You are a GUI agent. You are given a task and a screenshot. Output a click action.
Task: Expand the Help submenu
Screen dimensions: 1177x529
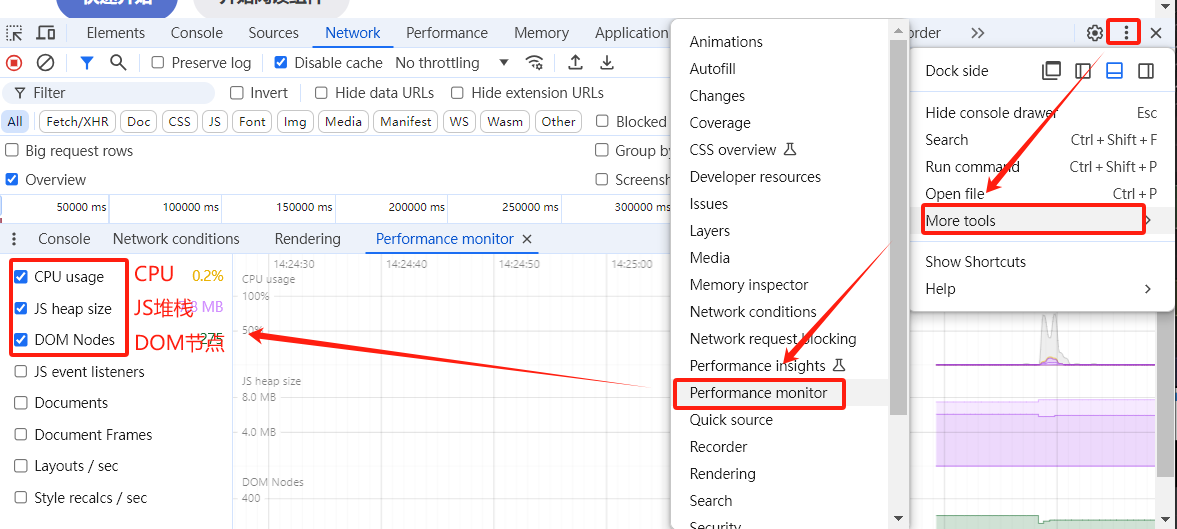pos(1041,289)
